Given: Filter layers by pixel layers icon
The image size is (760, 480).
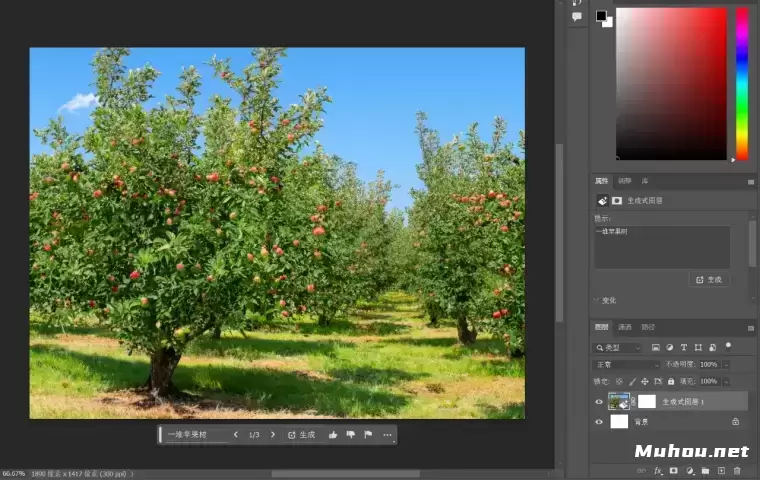Looking at the screenshot, I should tap(656, 348).
